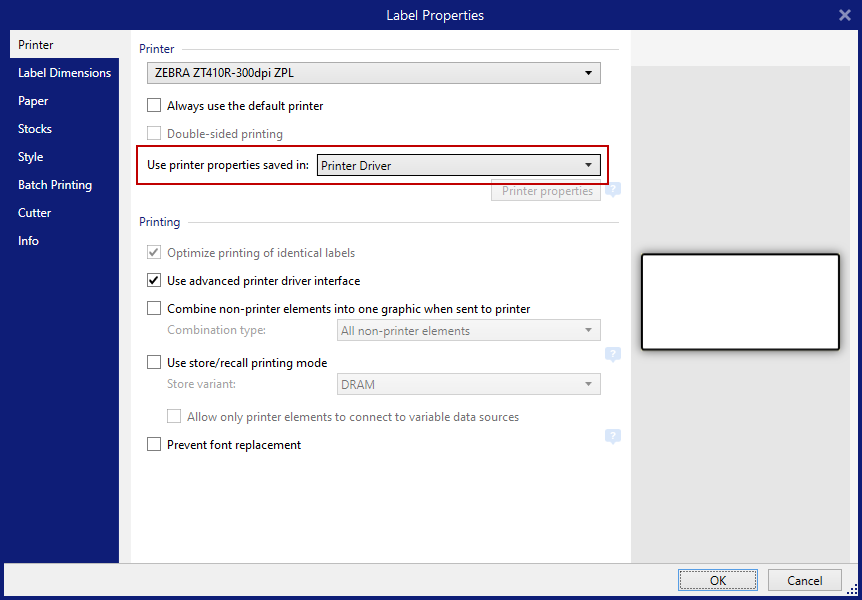Uncheck Use advanced printer driver interface
This screenshot has width=862, height=600.
154,280
